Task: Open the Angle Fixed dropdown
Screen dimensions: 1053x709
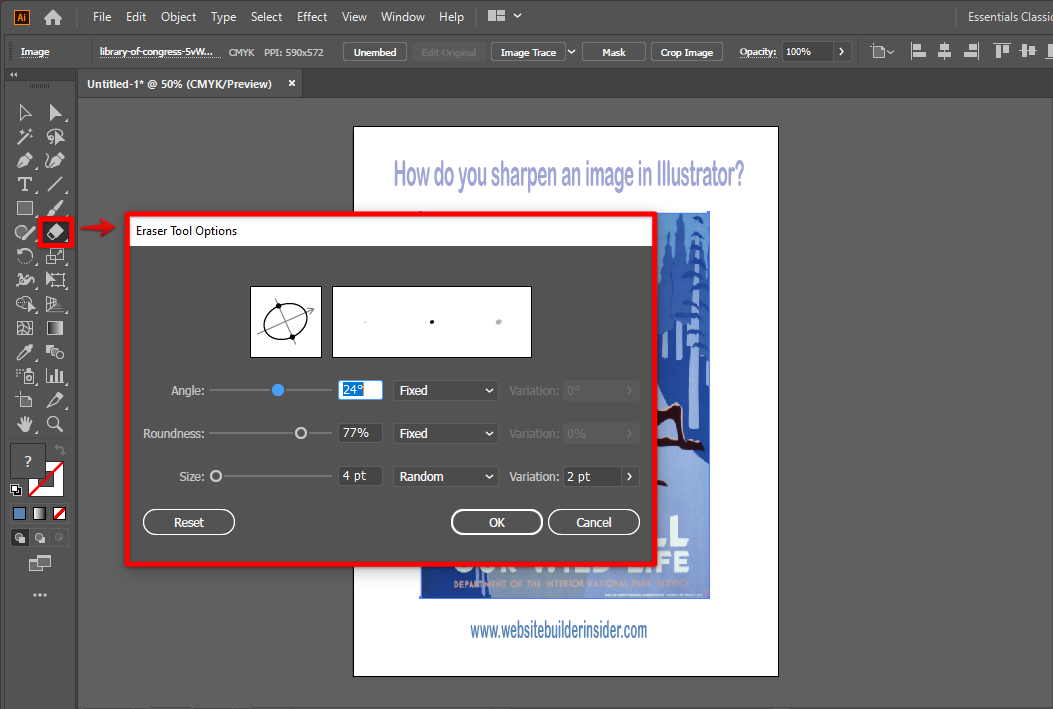Action: pyautogui.click(x=446, y=391)
